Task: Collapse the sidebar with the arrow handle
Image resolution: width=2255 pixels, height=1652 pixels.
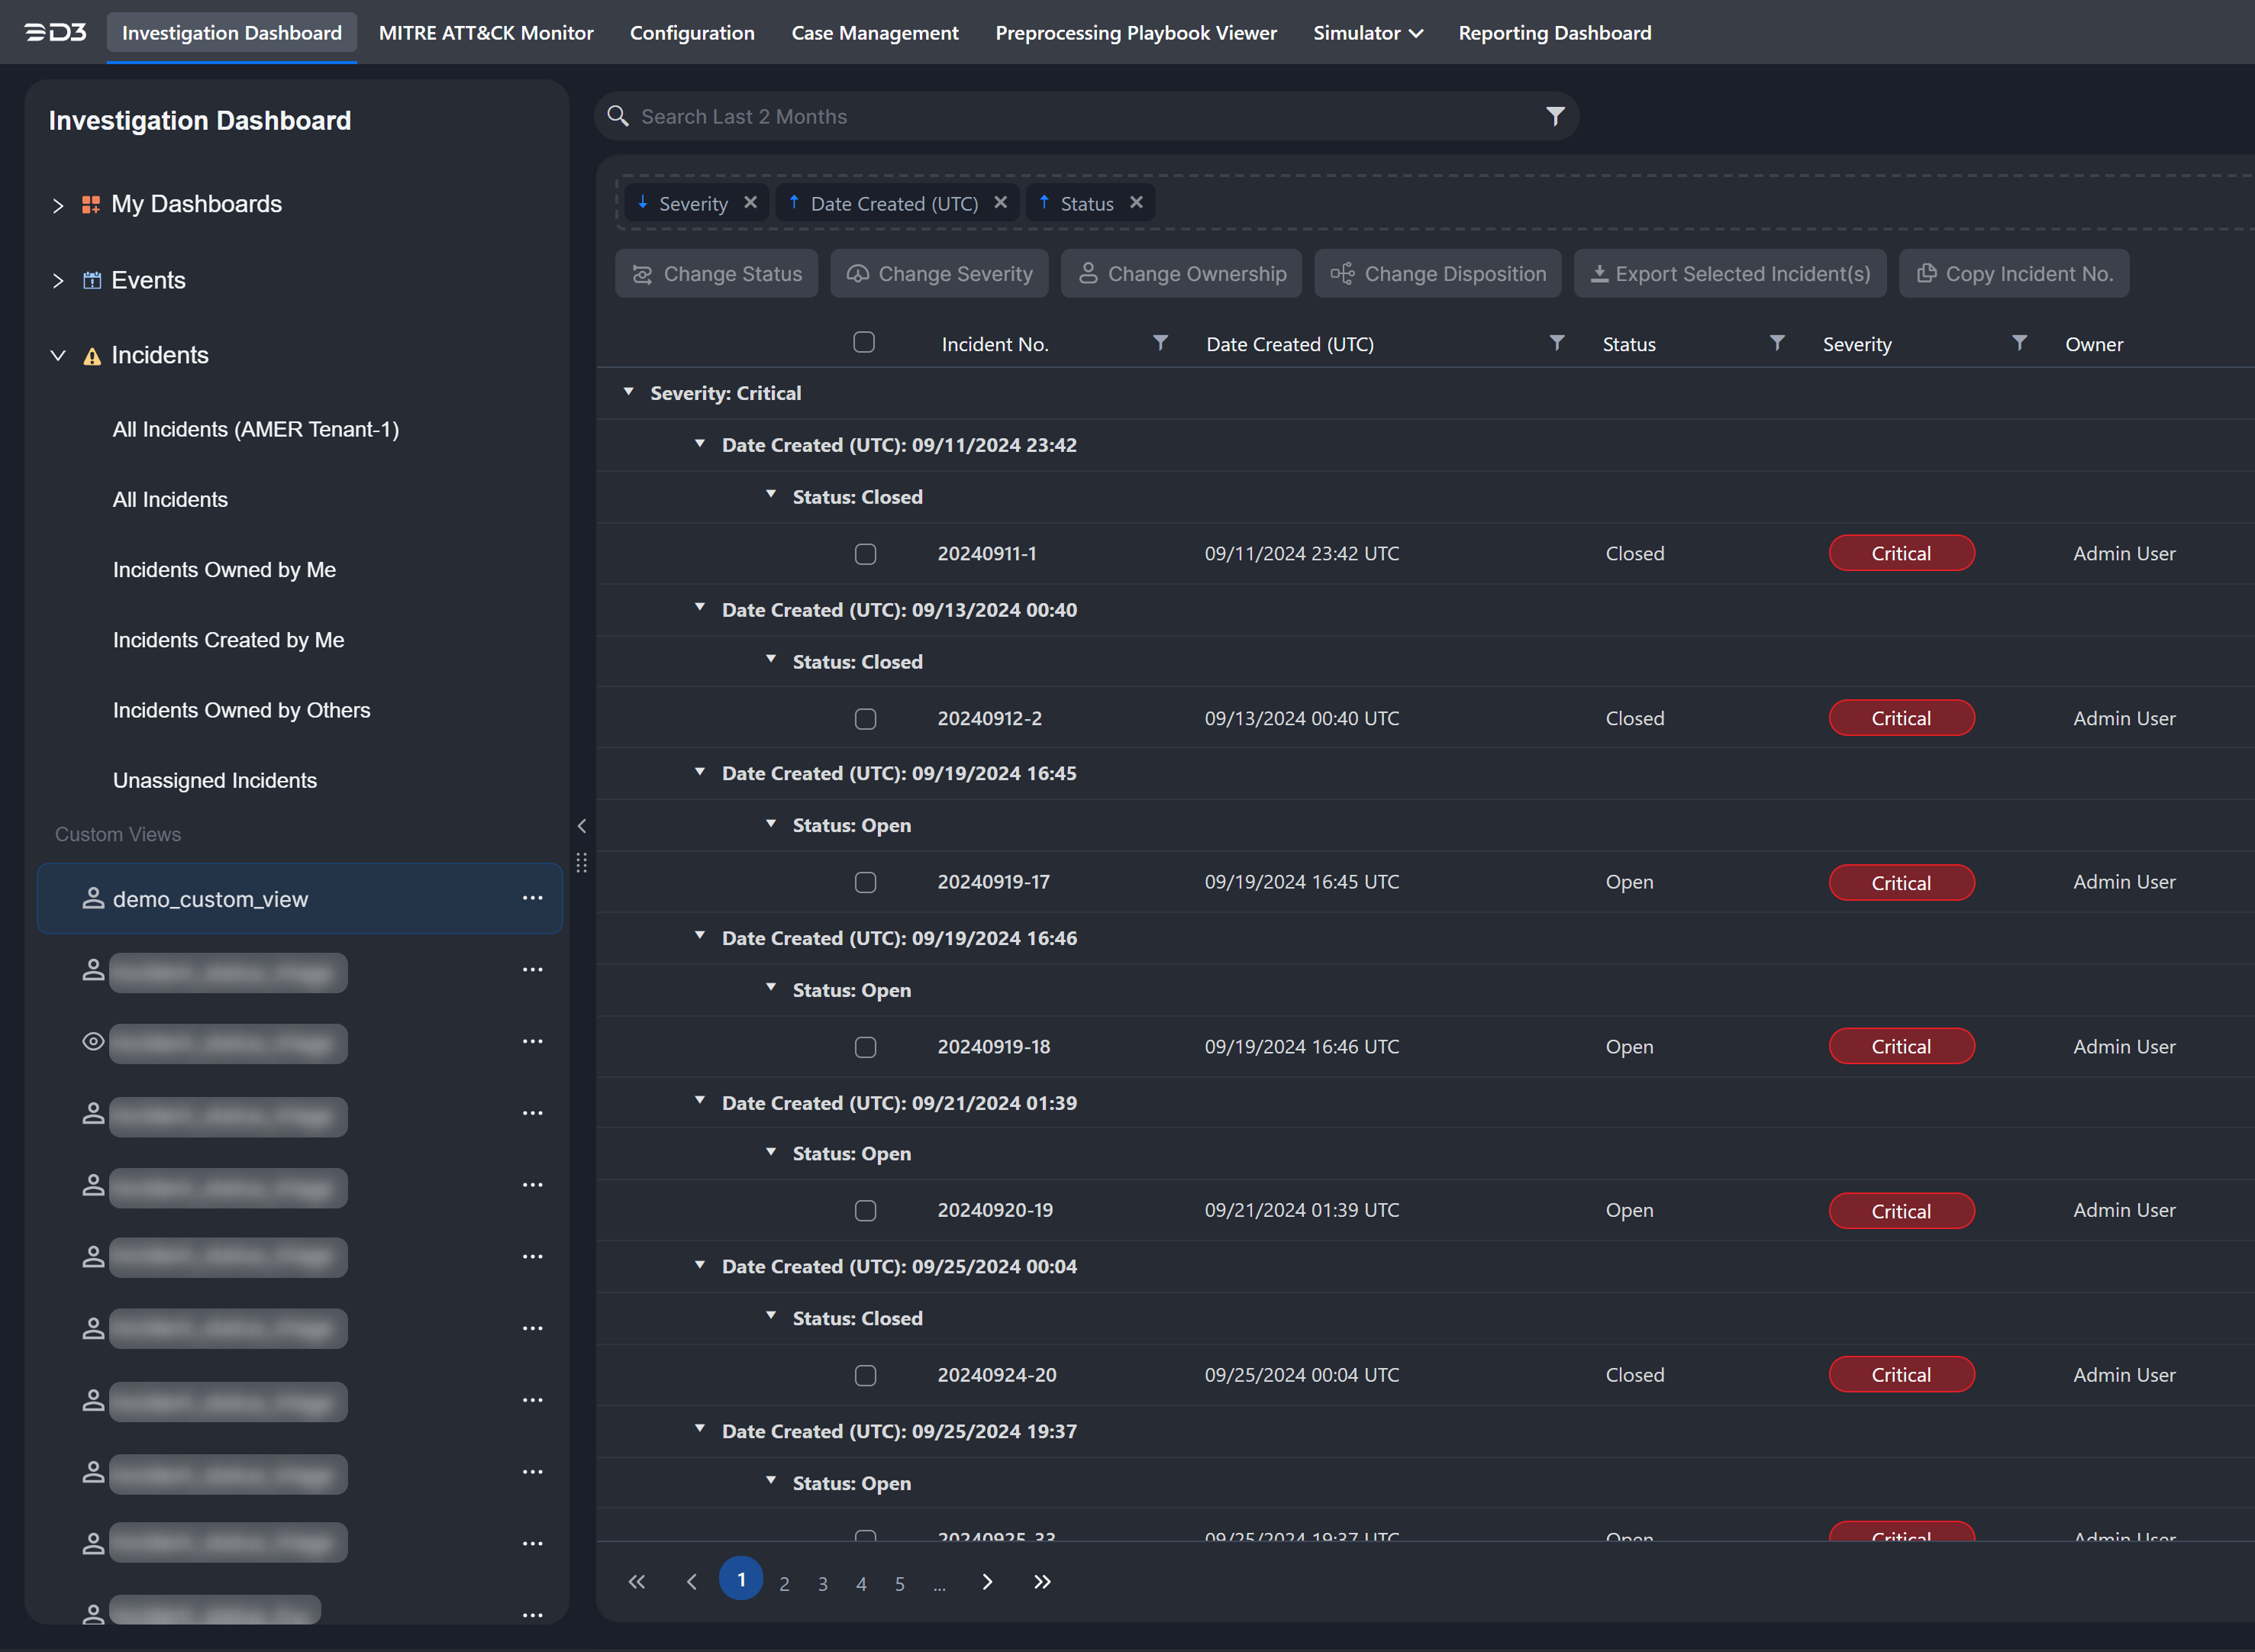Action: pyautogui.click(x=582, y=826)
